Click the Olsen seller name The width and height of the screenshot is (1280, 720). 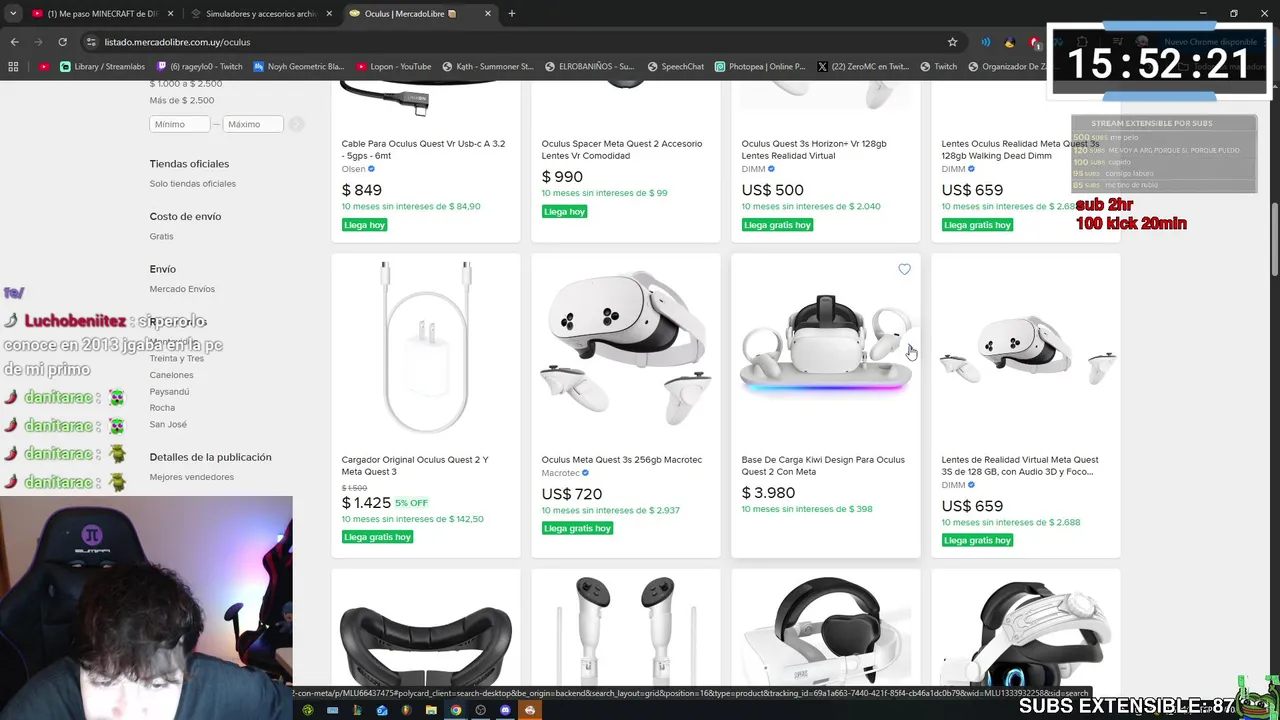[x=353, y=169]
